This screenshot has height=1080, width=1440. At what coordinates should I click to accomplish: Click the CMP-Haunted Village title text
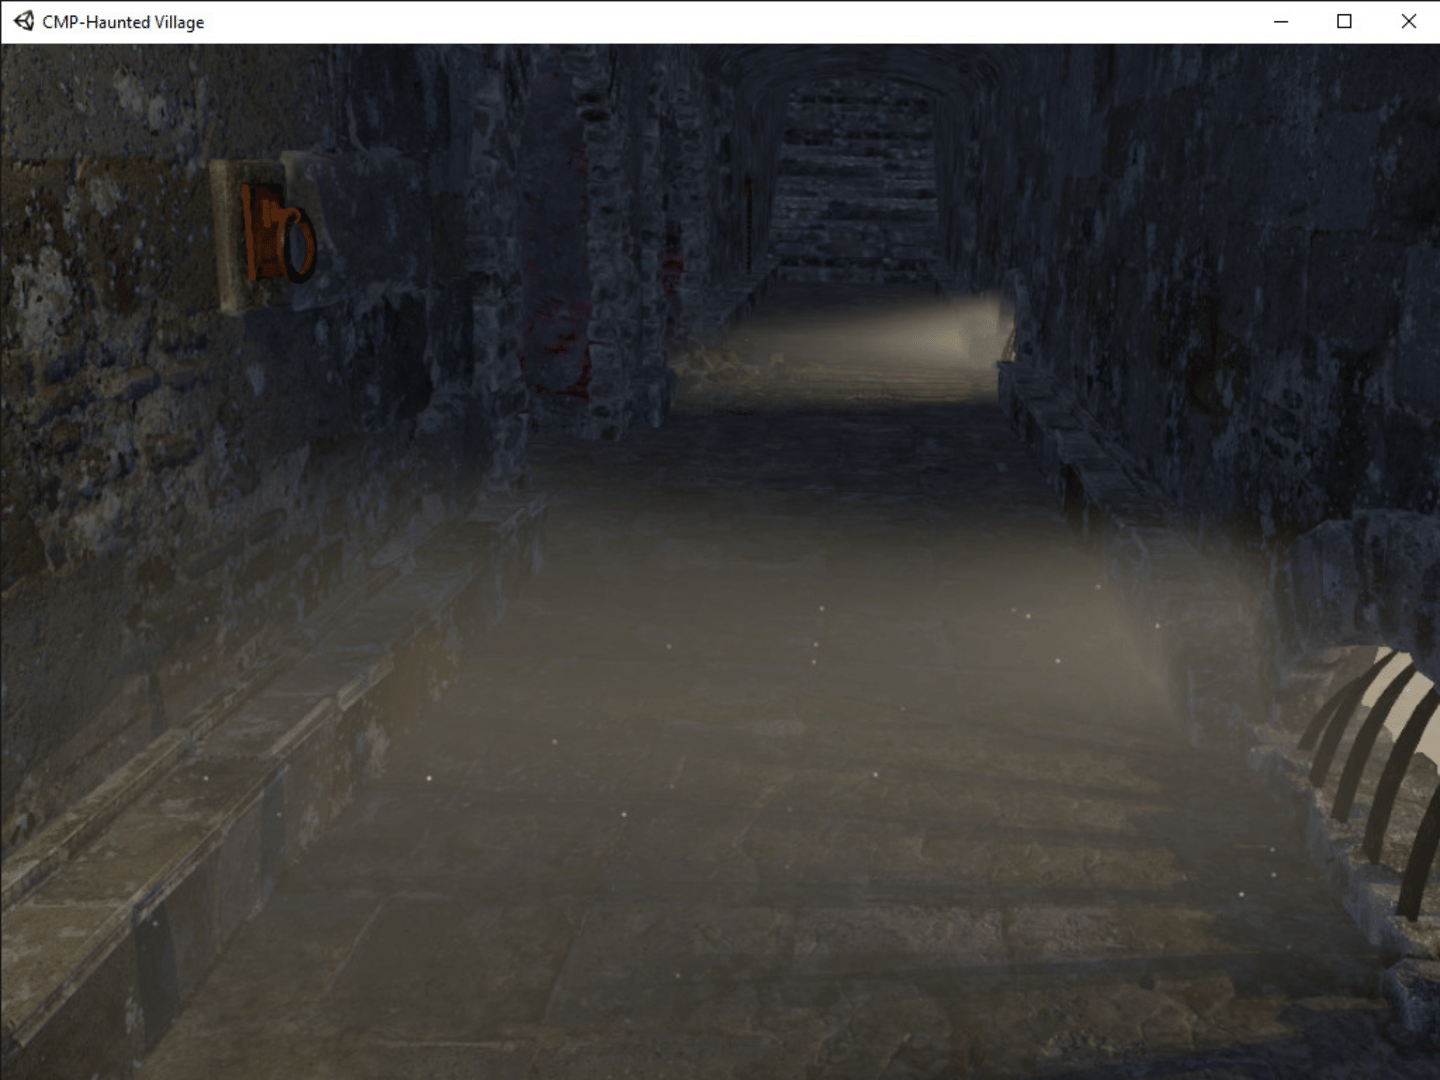pyautogui.click(x=123, y=22)
